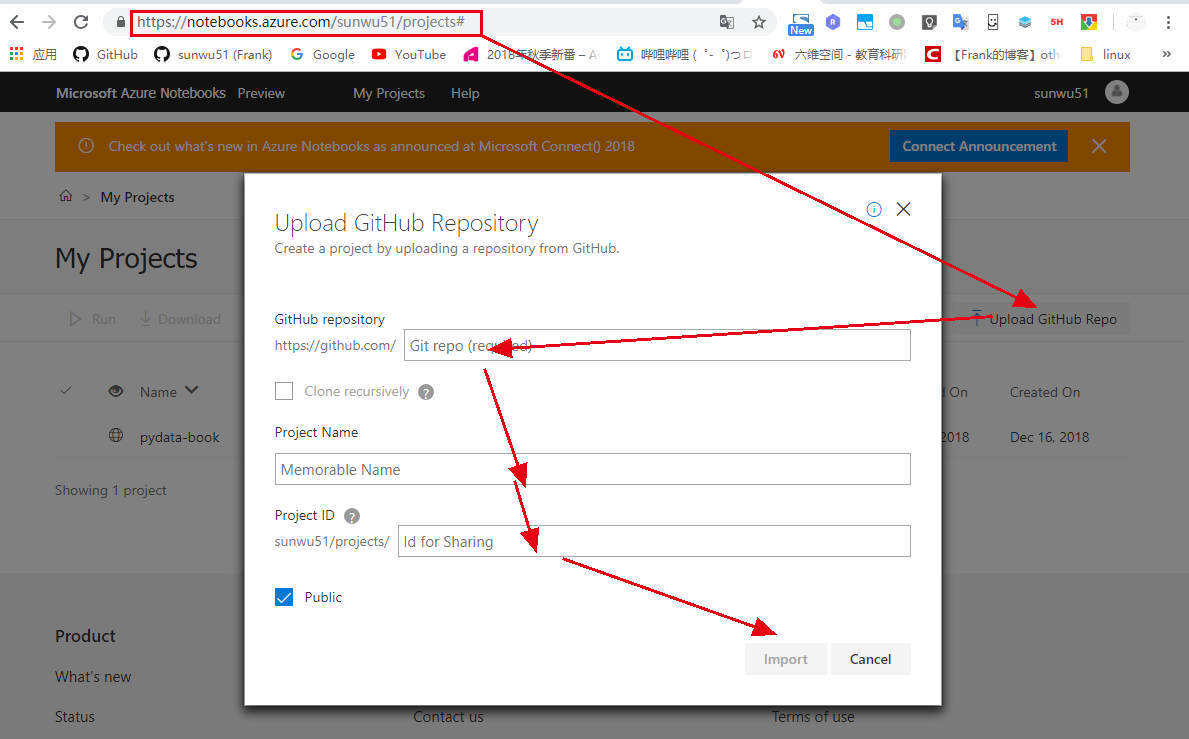Toggle the Clone recursively checkbox
This screenshot has width=1189, height=739.
[x=284, y=391]
